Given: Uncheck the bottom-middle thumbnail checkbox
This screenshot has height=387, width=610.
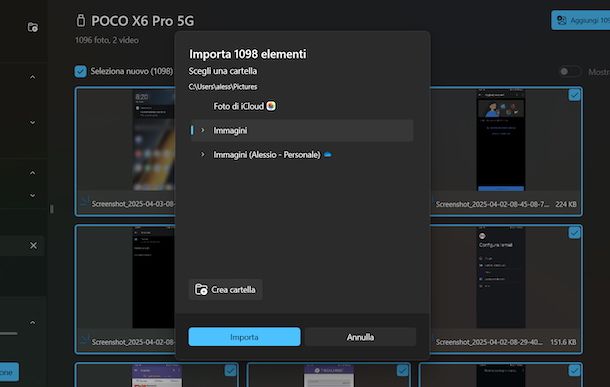Looking at the screenshot, I should [x=402, y=371].
